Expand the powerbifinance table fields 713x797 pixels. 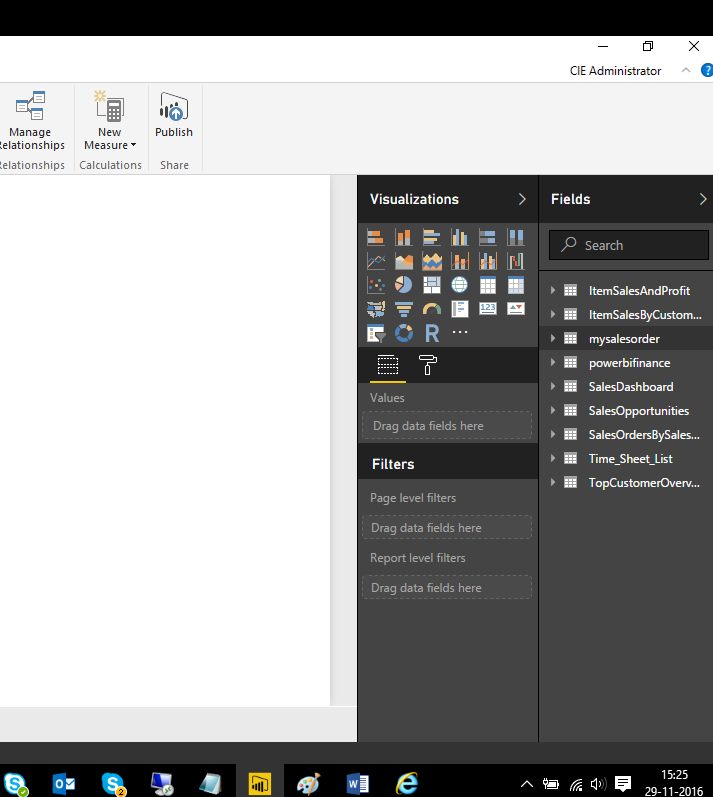[552, 363]
